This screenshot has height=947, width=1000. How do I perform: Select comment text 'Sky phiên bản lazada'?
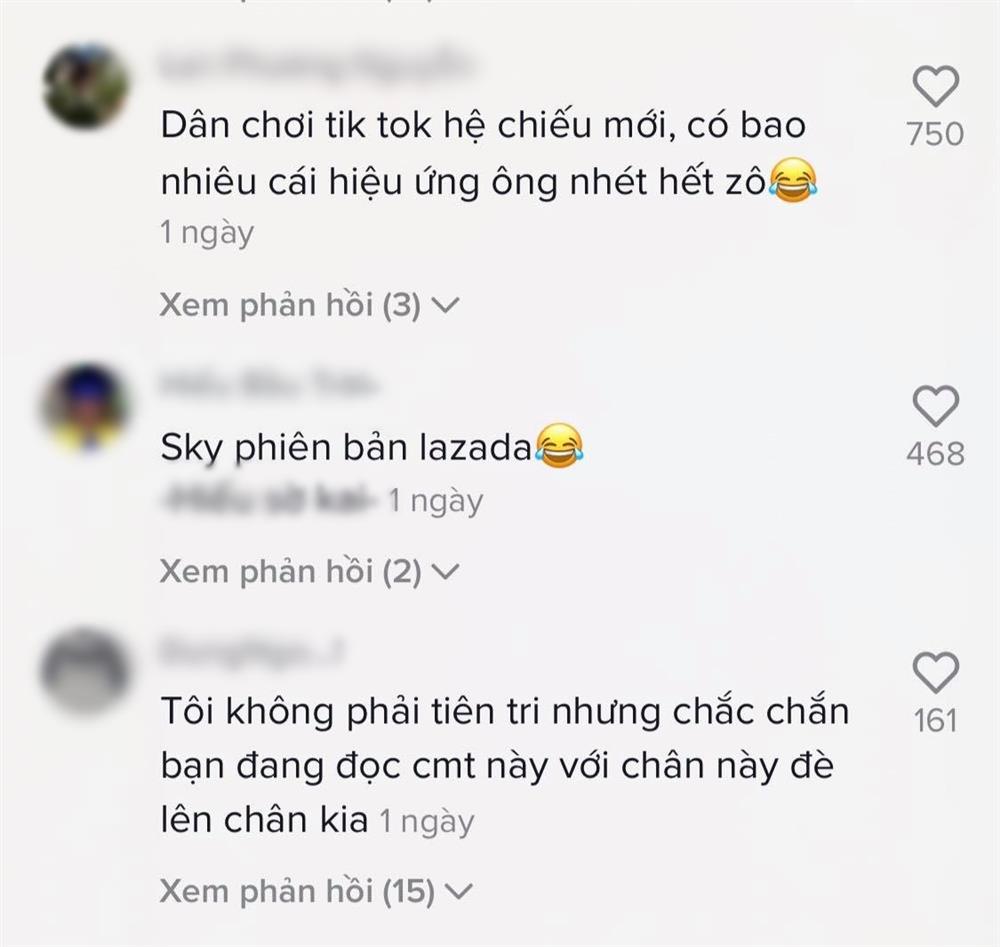tap(346, 448)
